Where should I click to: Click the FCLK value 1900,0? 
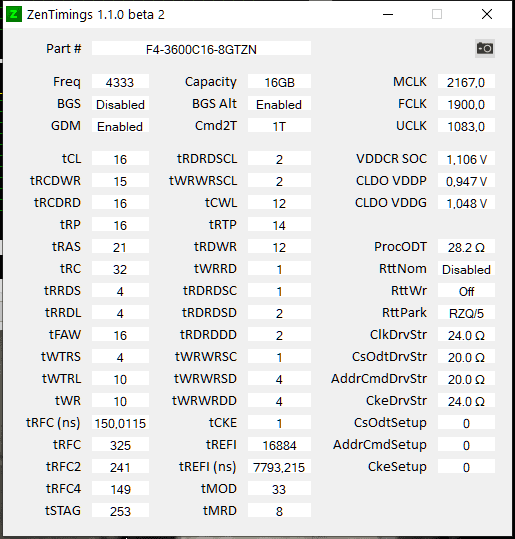click(x=466, y=103)
